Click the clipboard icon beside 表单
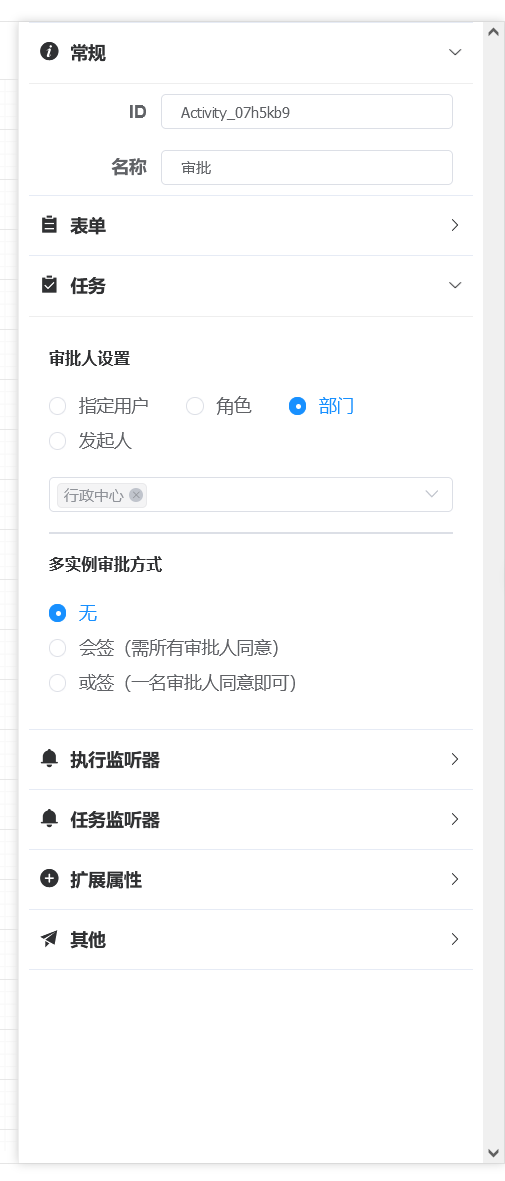This screenshot has width=505, height=1181. 49,224
